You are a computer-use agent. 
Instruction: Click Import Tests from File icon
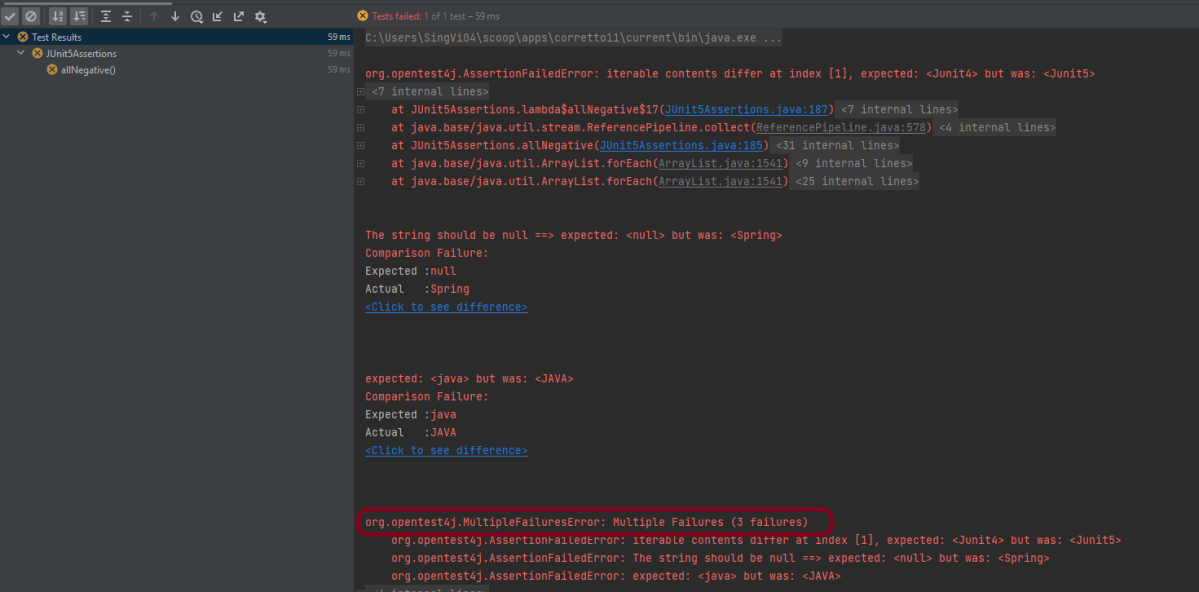pos(217,16)
